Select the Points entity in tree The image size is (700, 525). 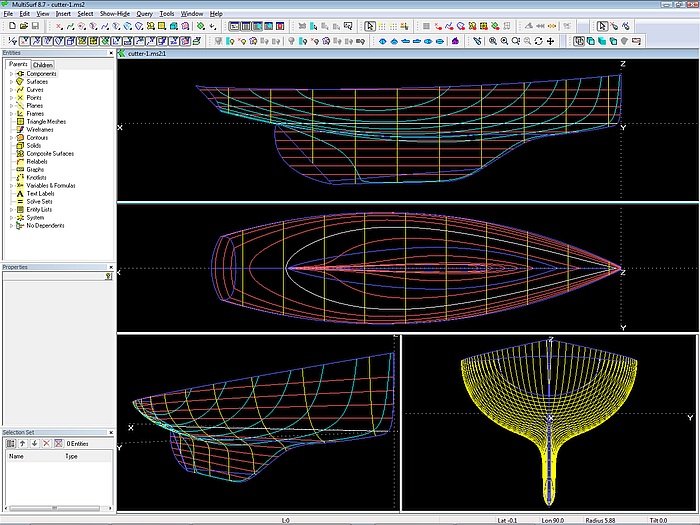click(34, 97)
